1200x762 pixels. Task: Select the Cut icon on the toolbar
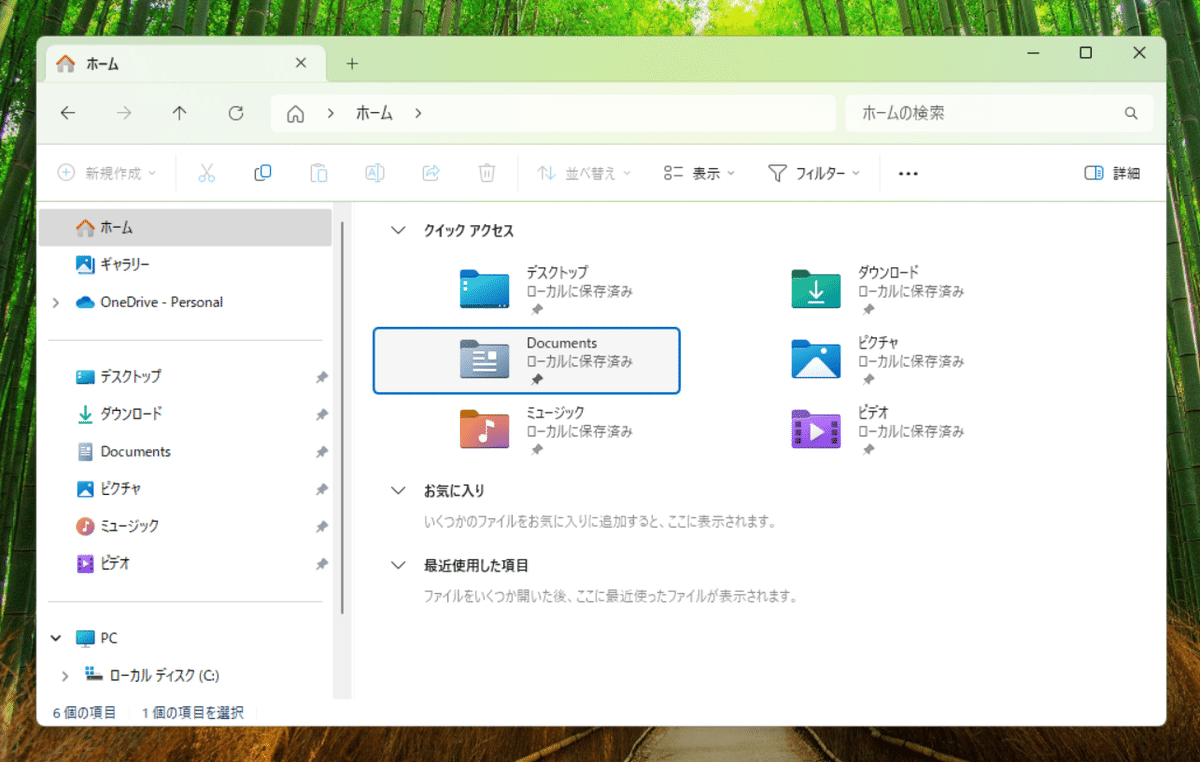pos(206,172)
